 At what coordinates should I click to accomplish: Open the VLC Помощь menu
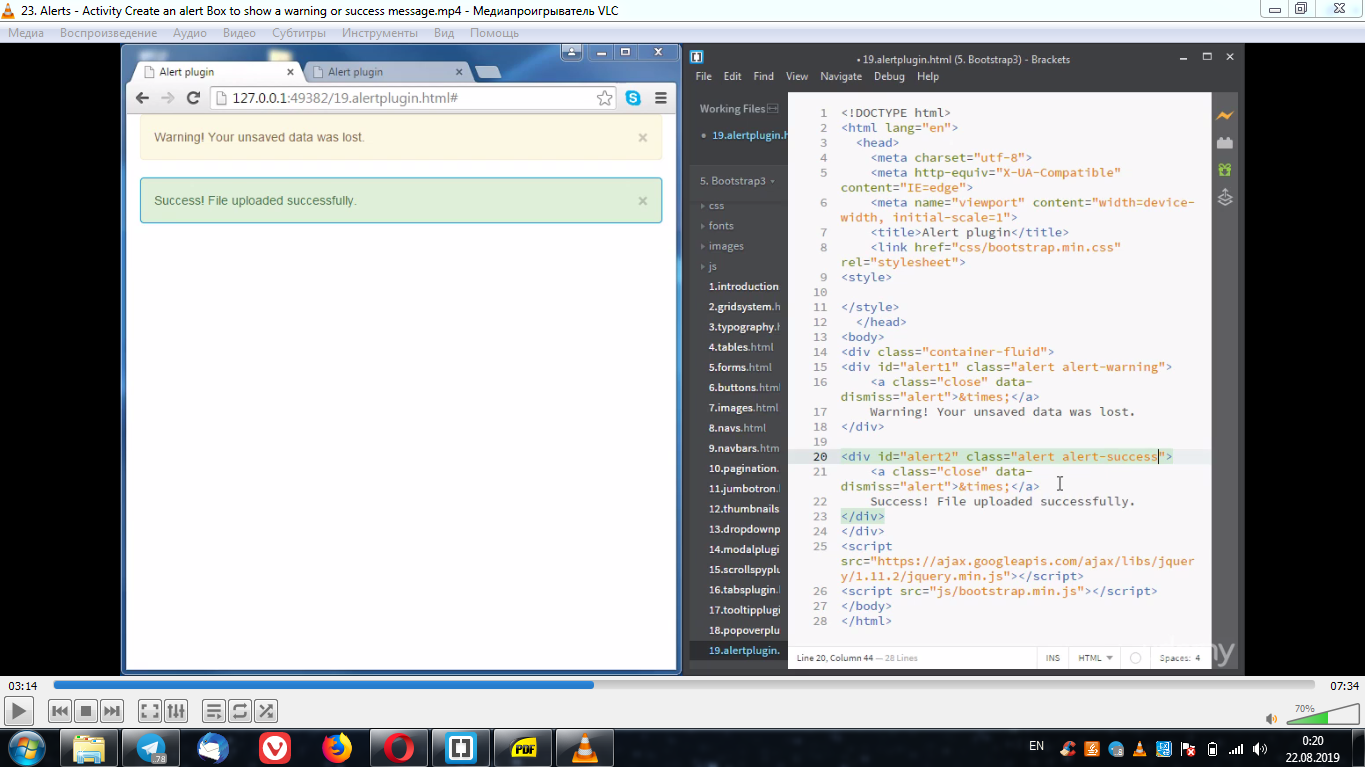(x=494, y=33)
